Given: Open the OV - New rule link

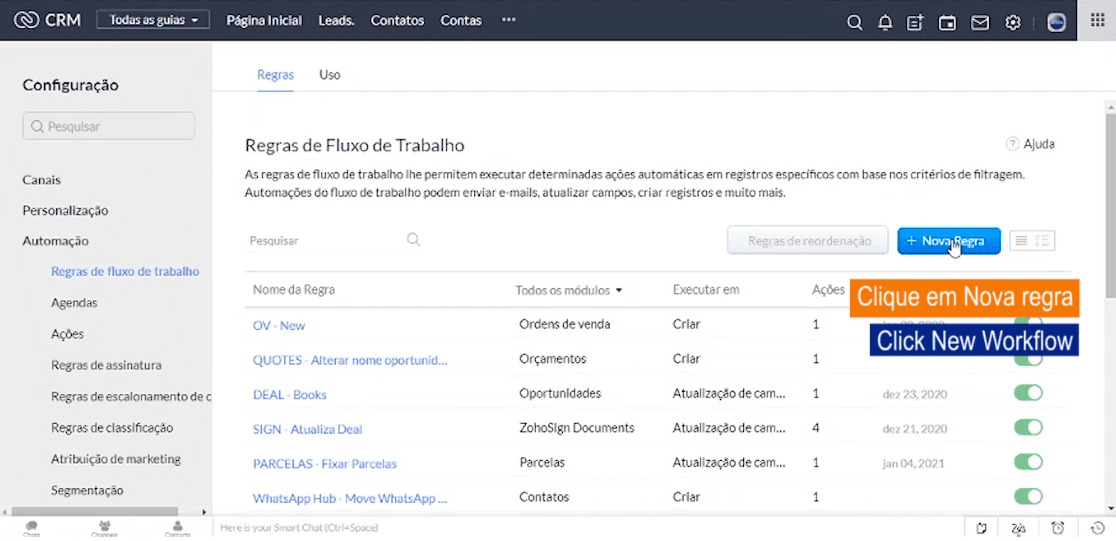Looking at the screenshot, I should click(279, 325).
